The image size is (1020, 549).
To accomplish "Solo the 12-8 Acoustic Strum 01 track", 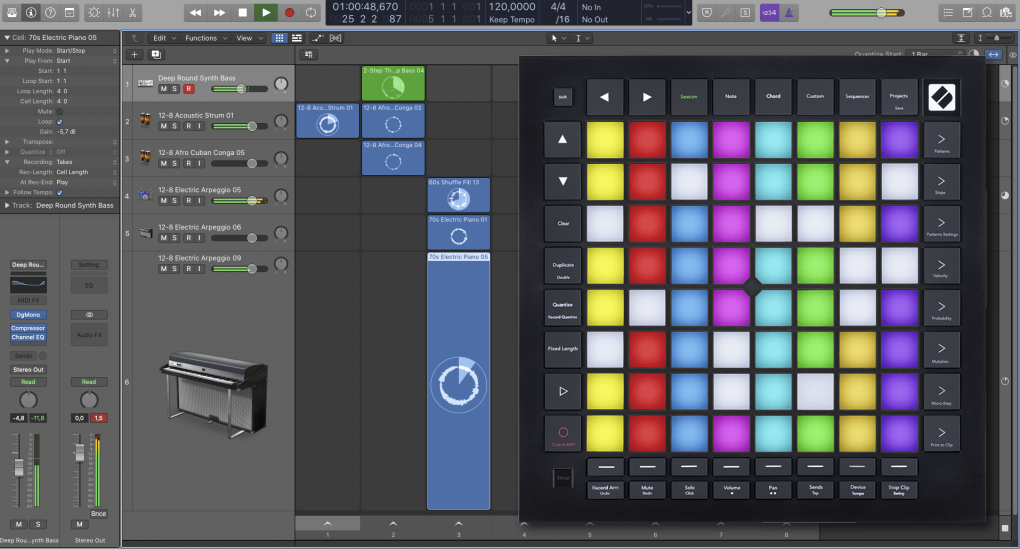I will pos(174,126).
